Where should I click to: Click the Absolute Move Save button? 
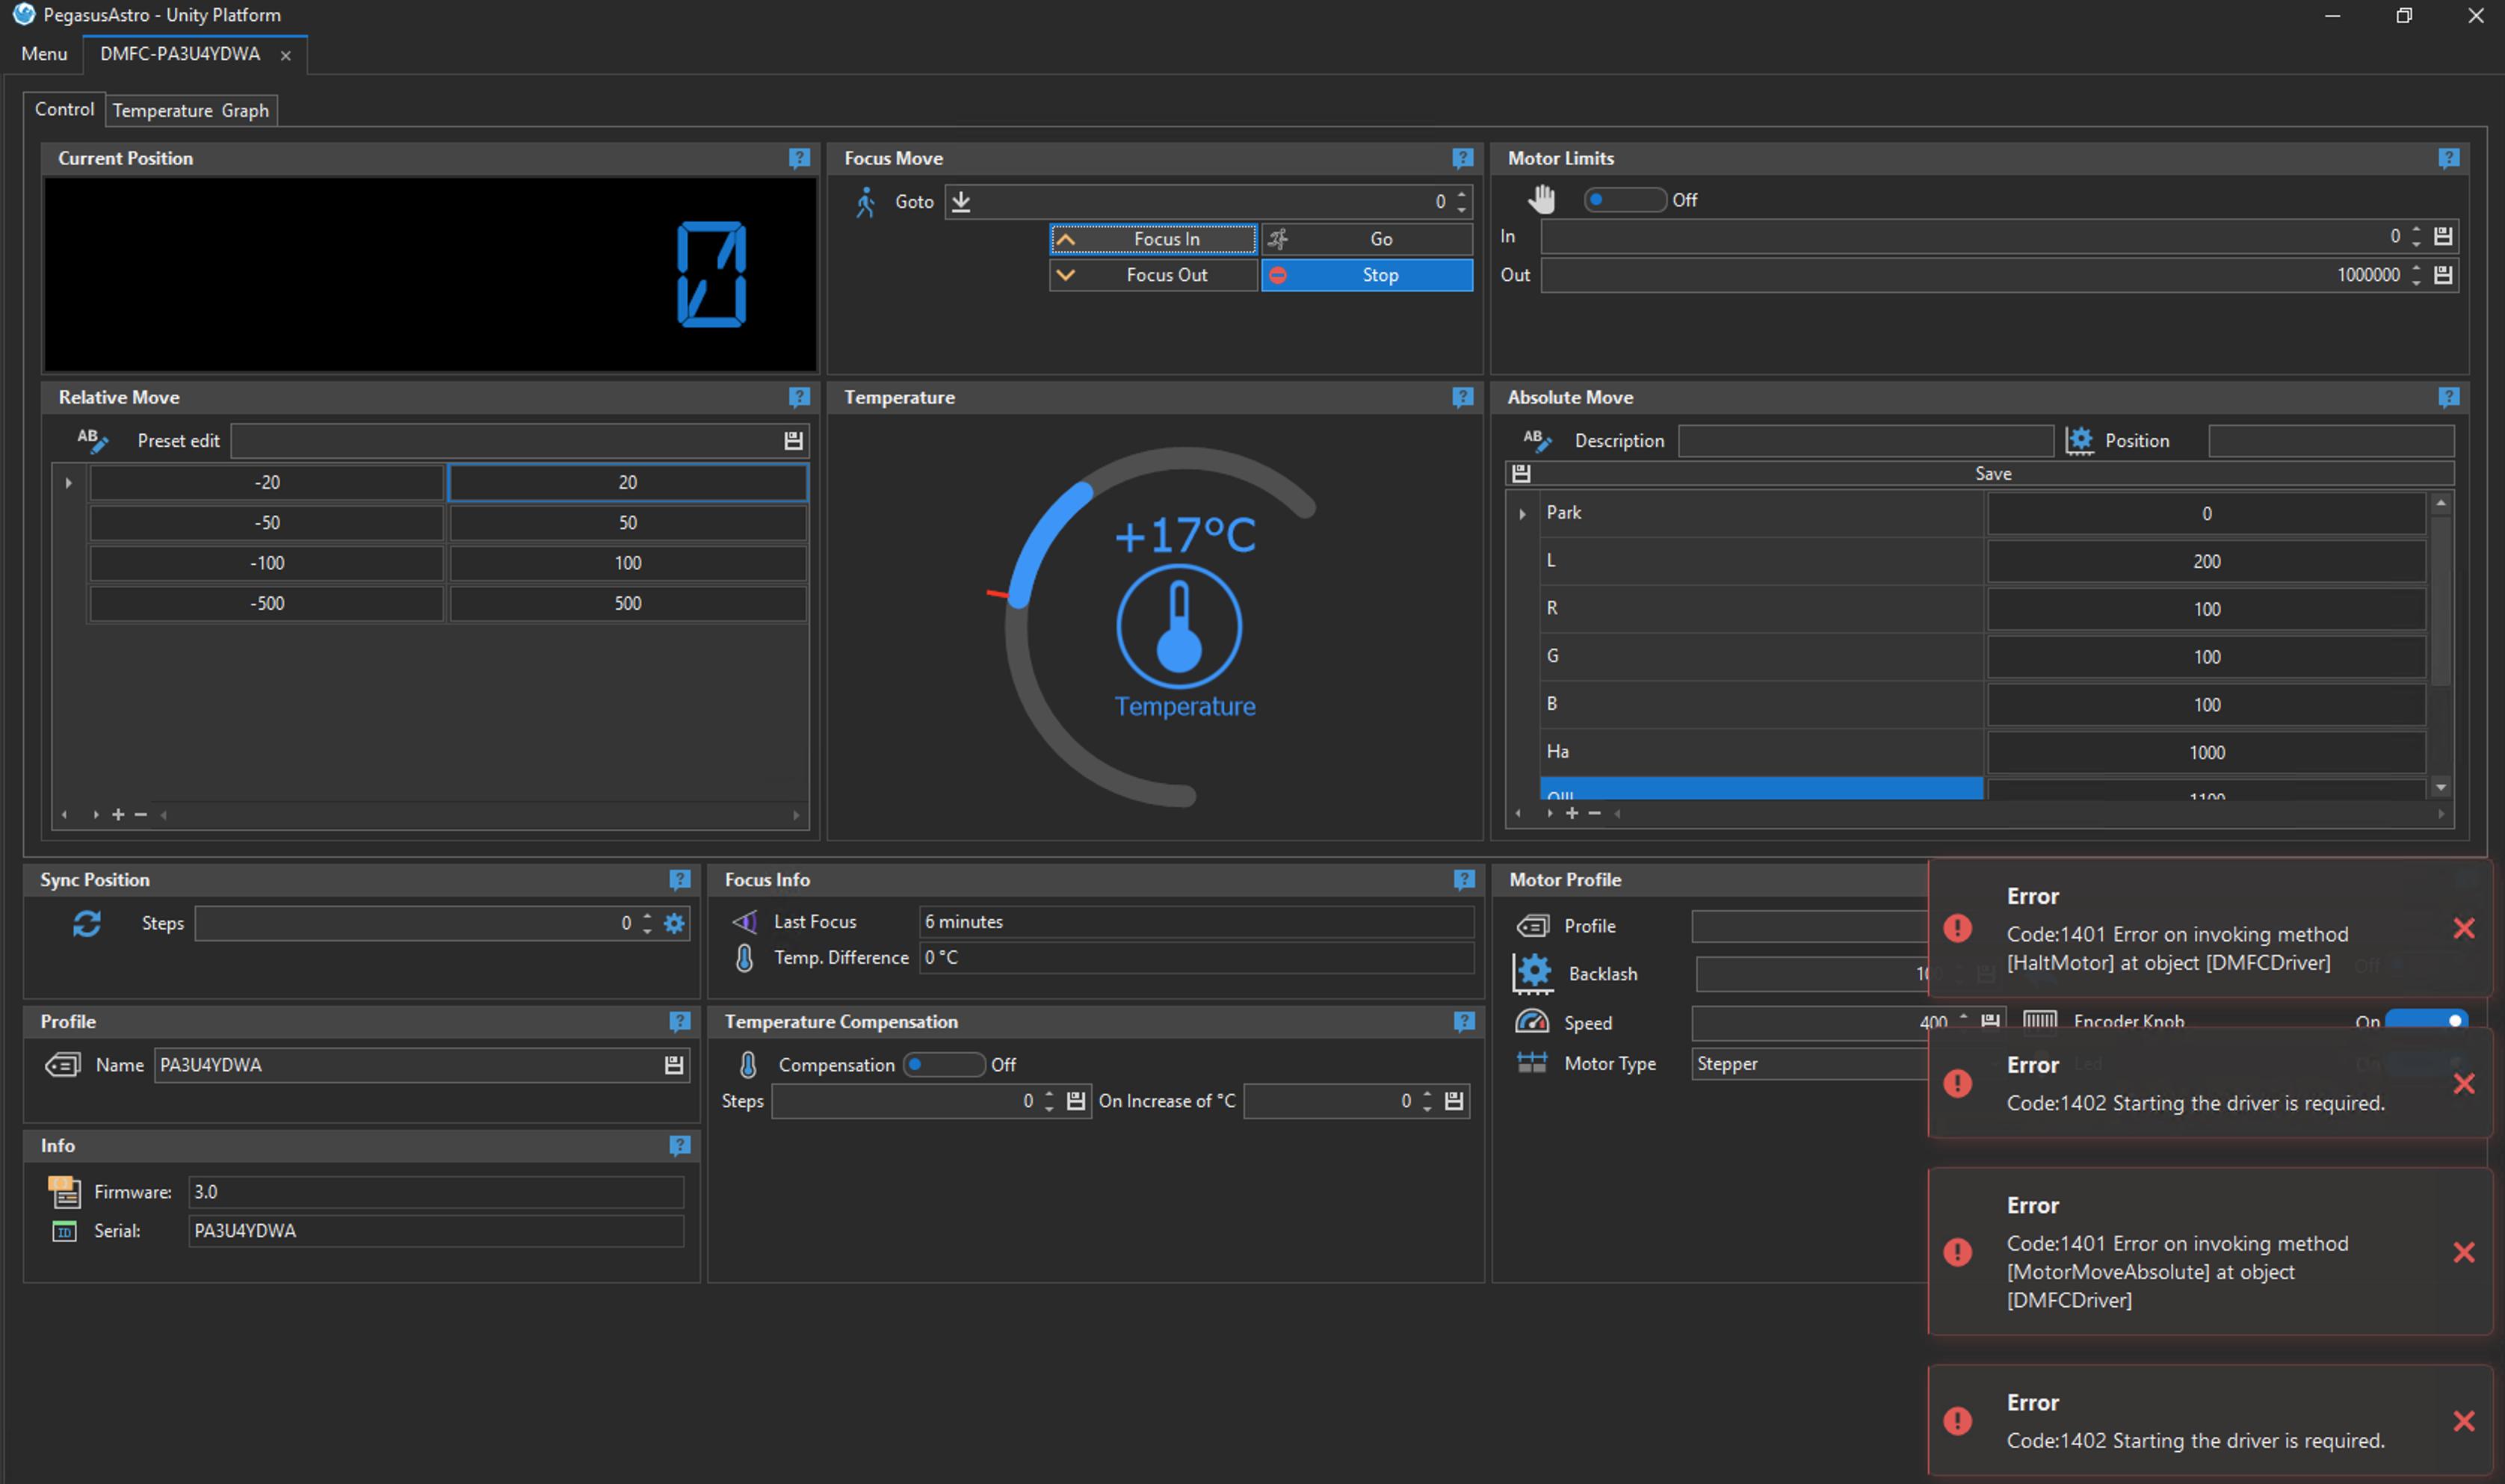tap(1980, 473)
